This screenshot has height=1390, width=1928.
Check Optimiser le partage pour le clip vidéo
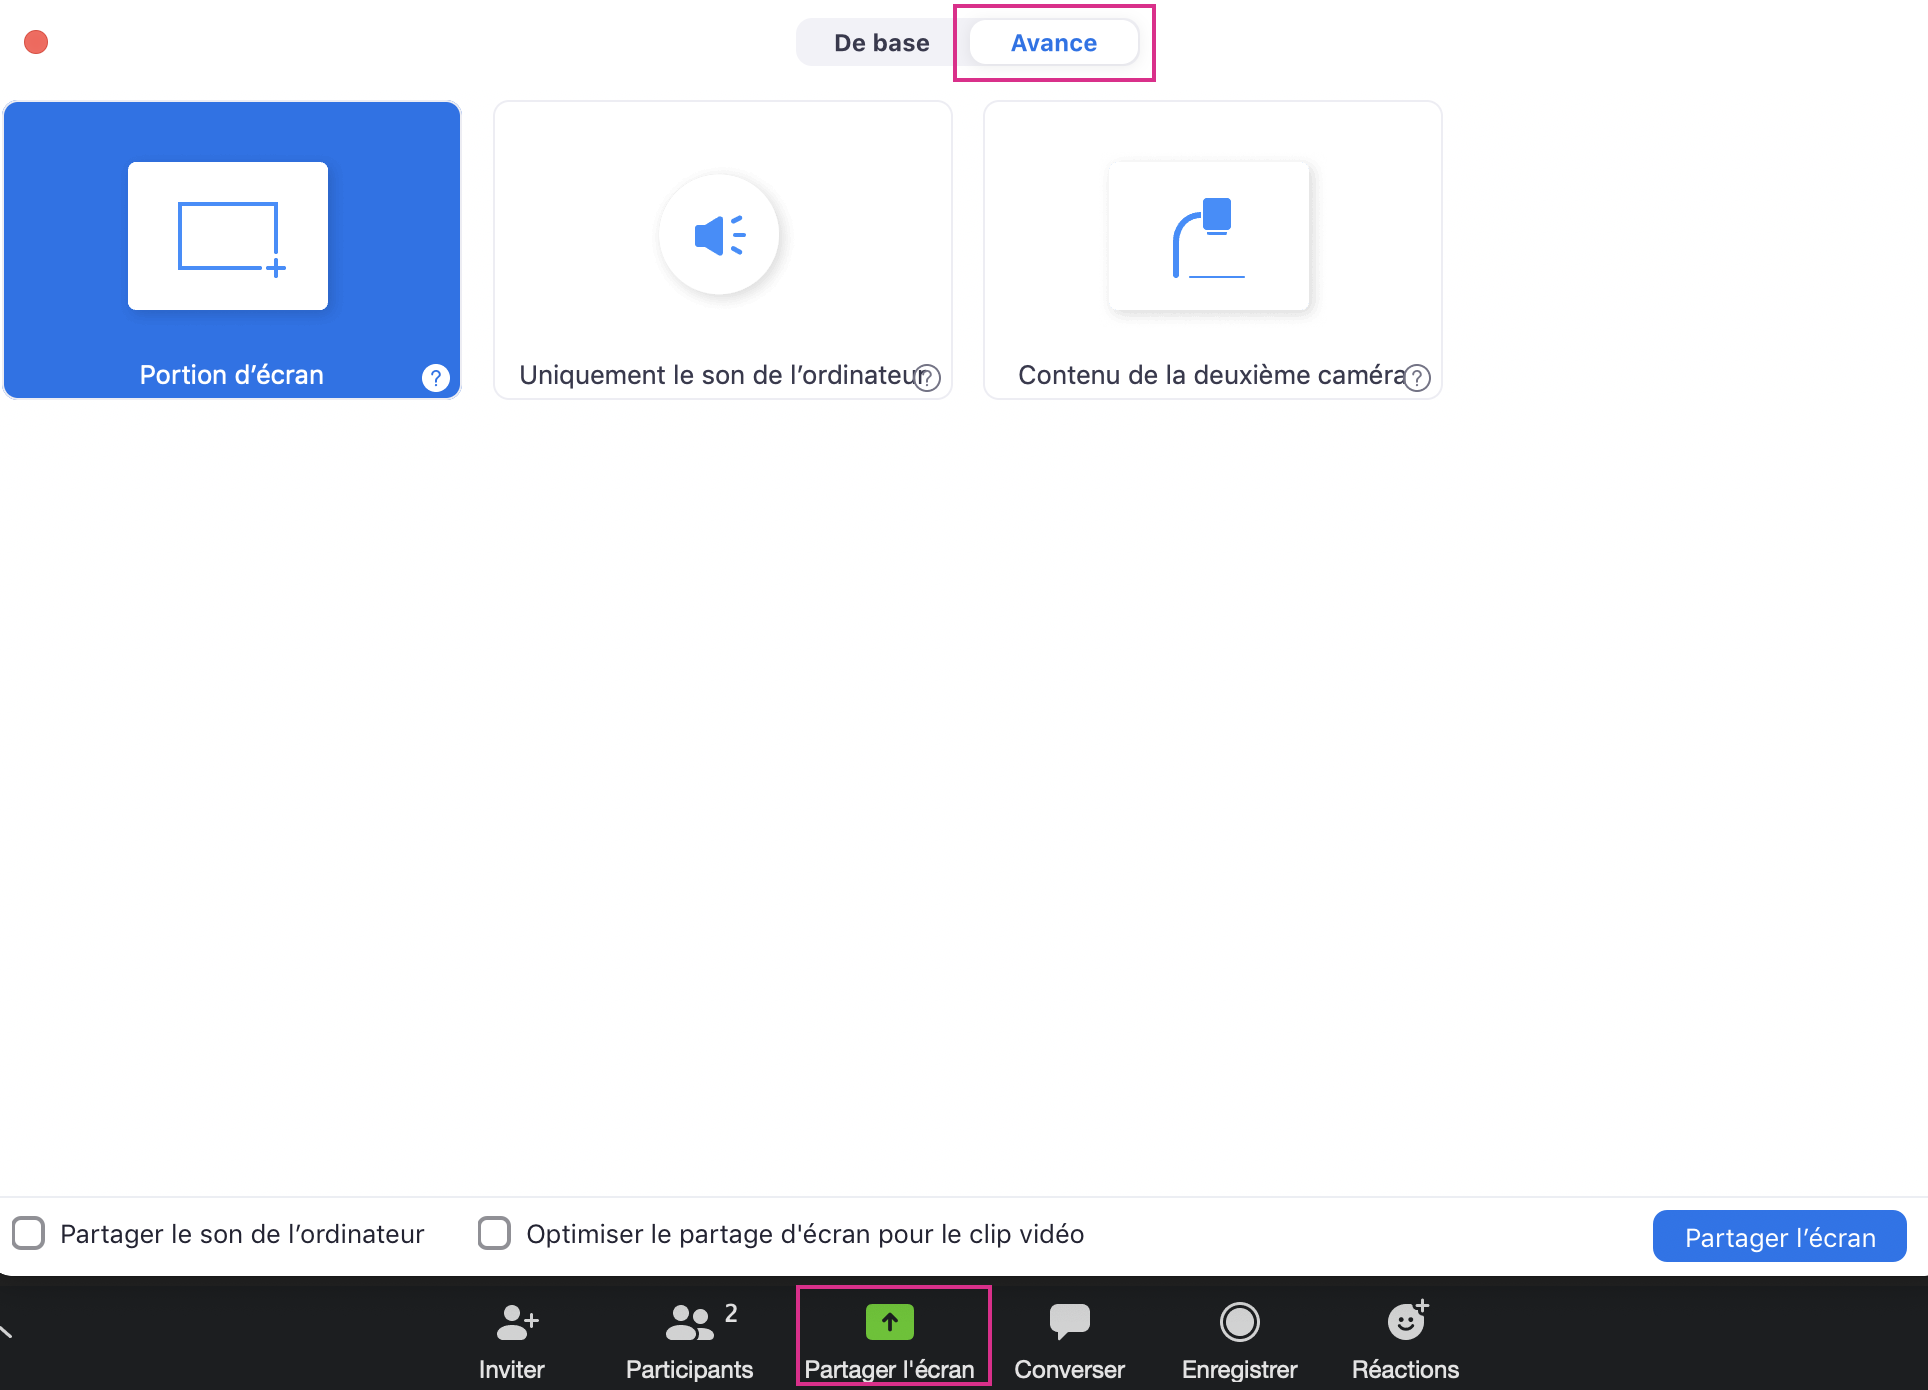click(x=494, y=1233)
